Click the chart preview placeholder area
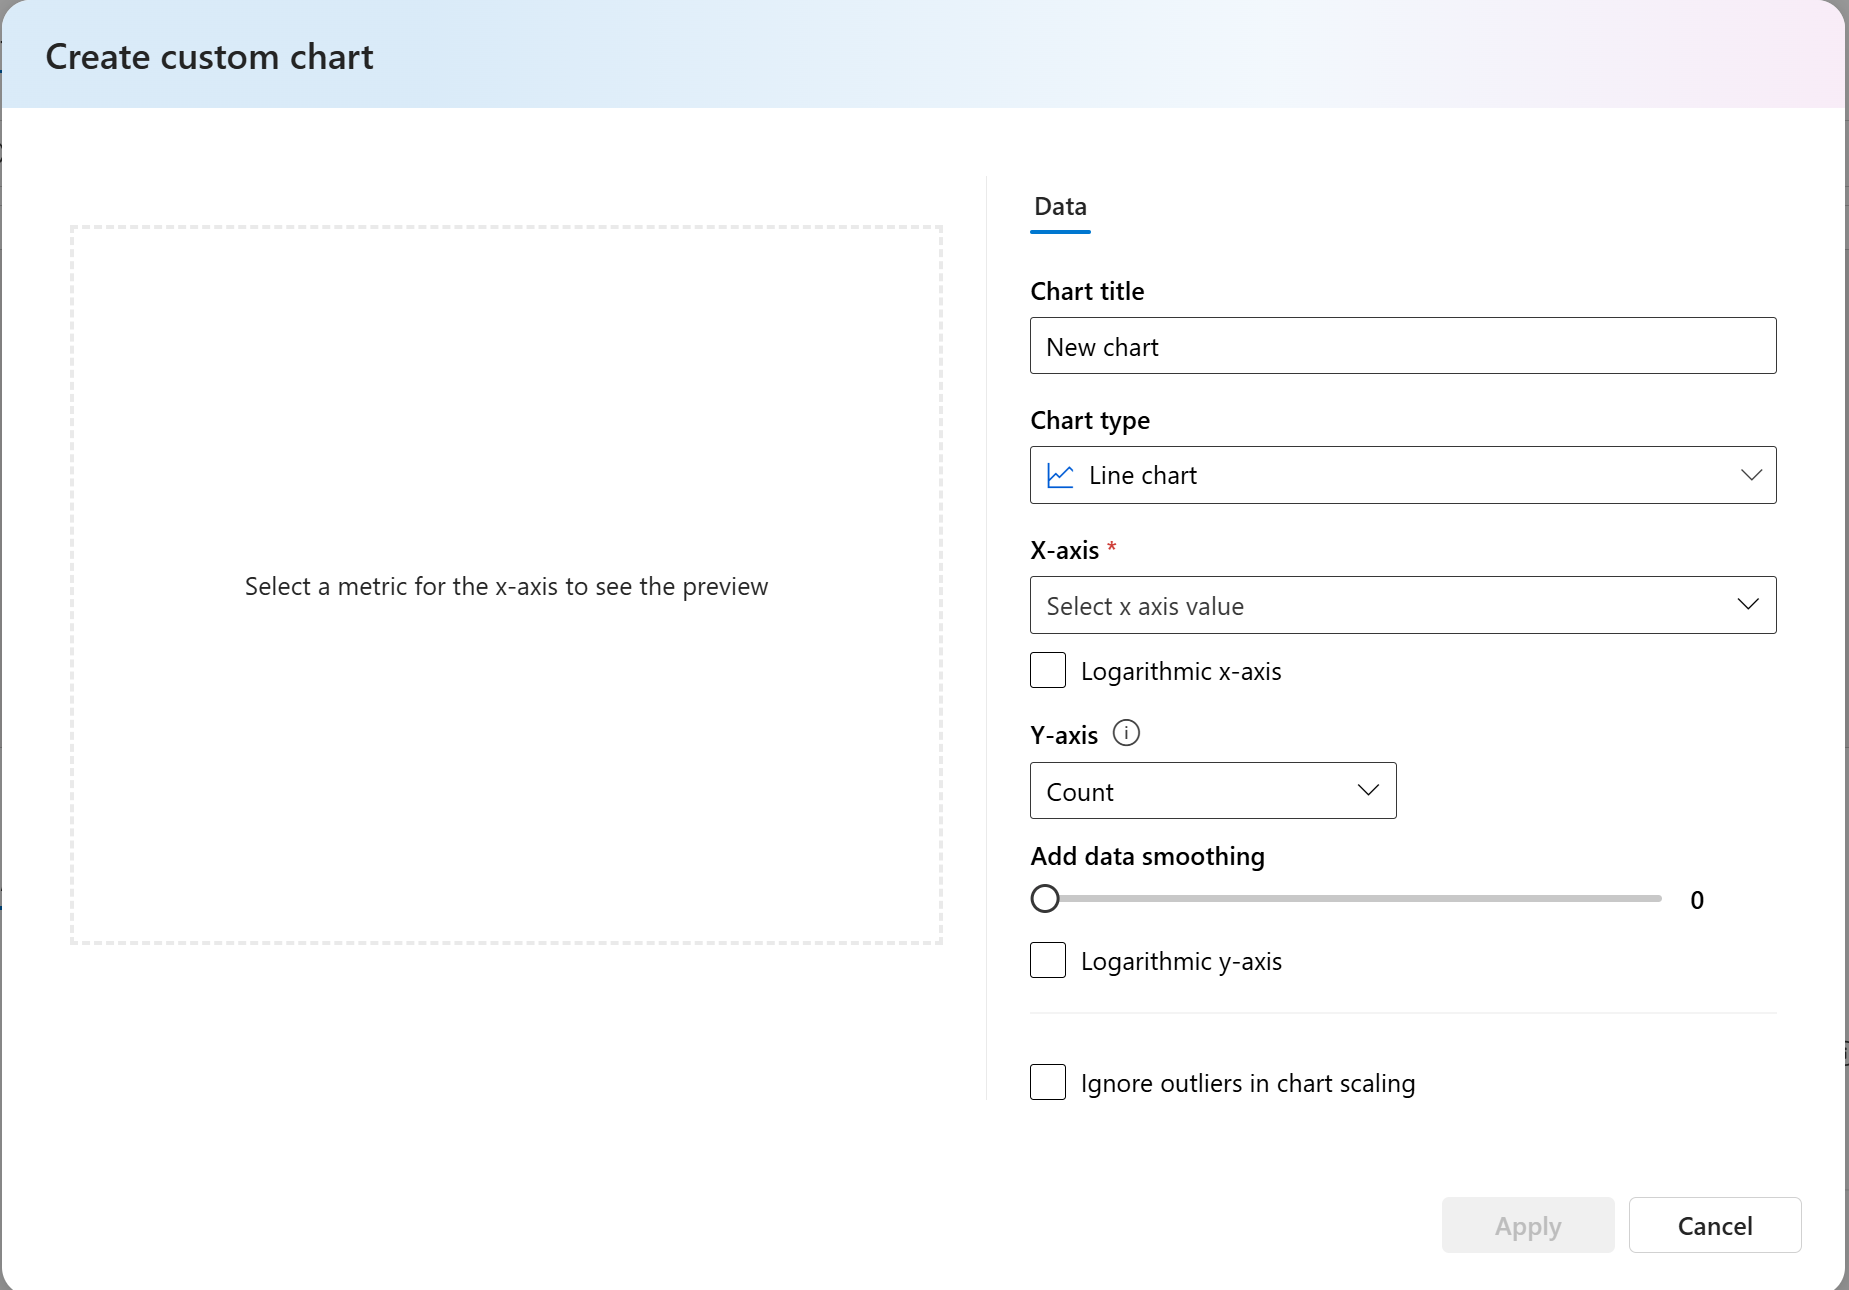The height and width of the screenshot is (1290, 1849). [506, 585]
